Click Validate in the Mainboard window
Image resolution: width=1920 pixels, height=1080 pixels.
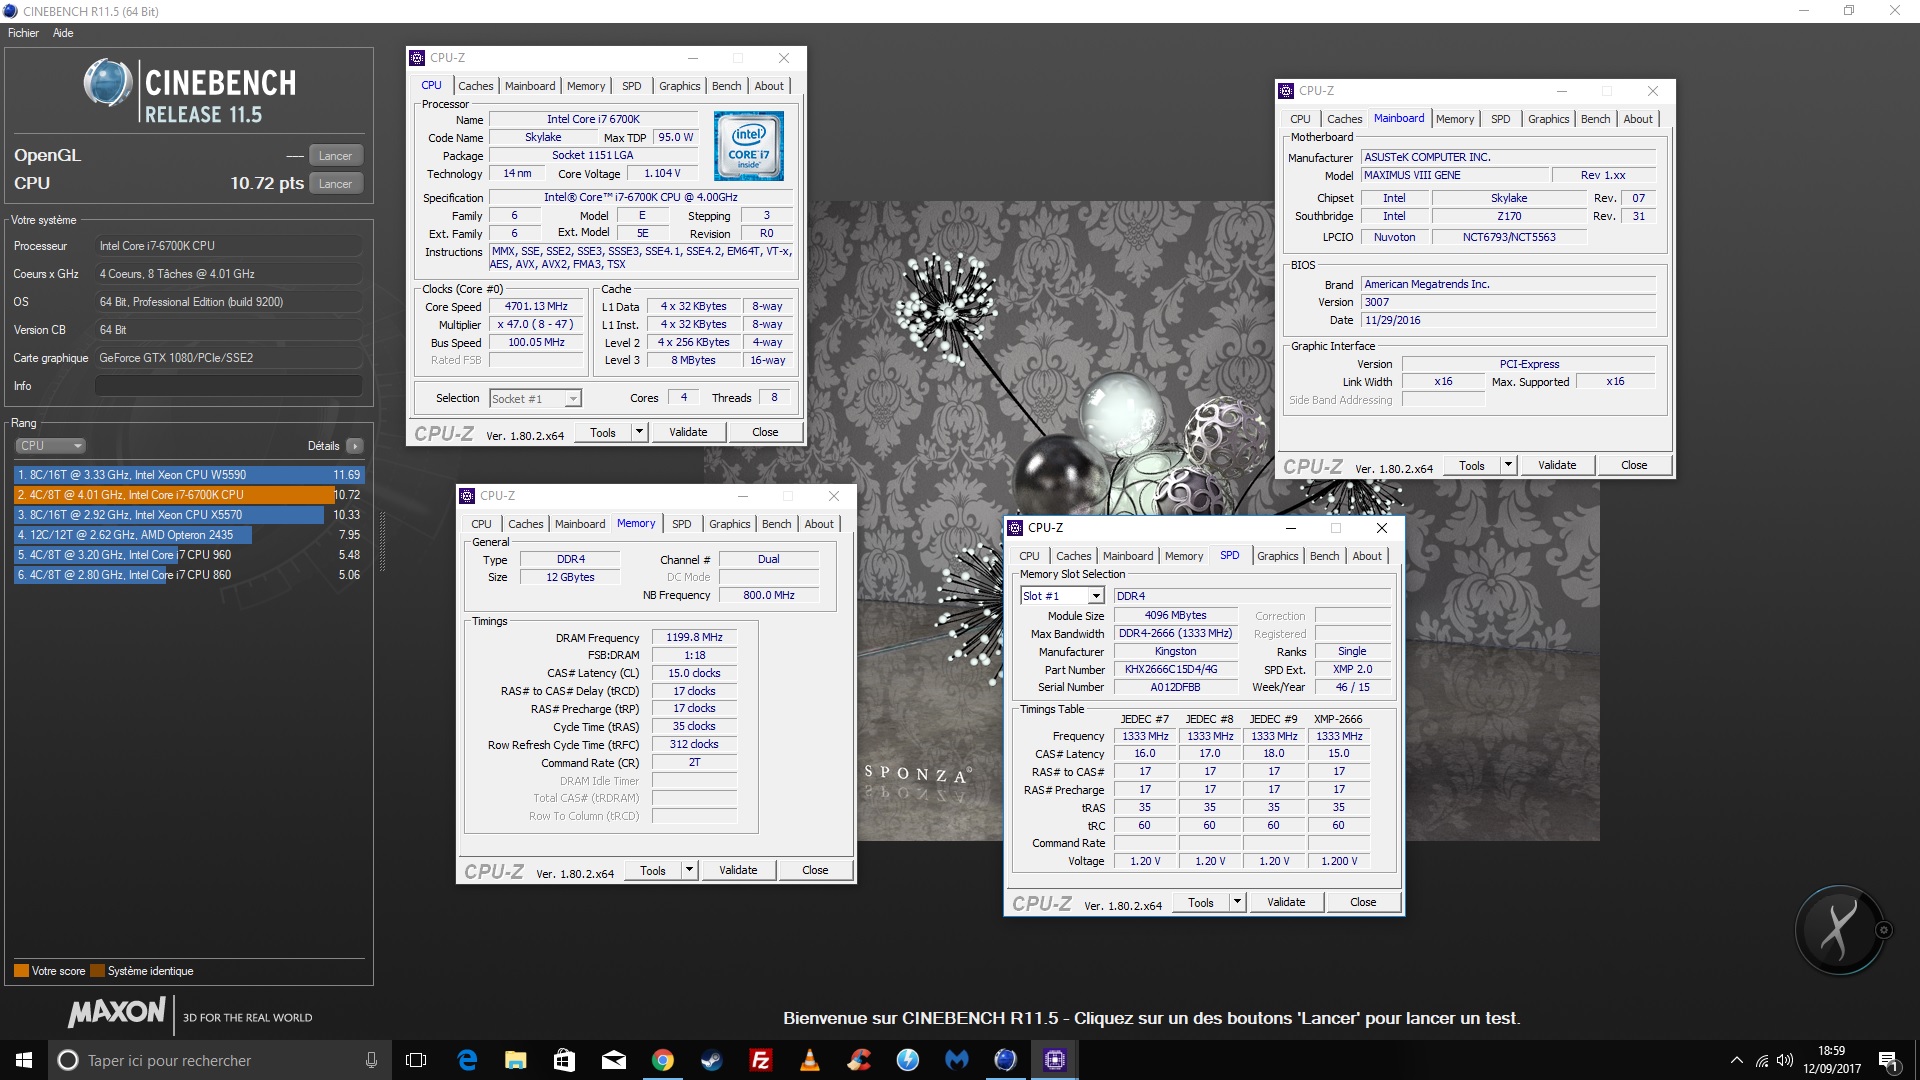click(x=1557, y=465)
